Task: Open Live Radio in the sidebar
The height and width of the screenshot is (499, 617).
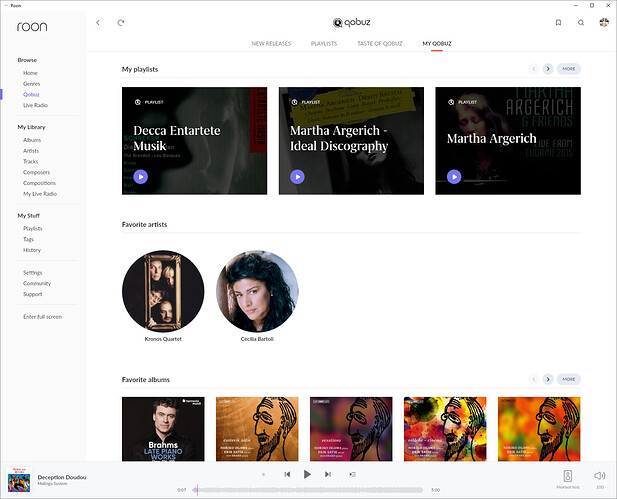Action: click(35, 105)
